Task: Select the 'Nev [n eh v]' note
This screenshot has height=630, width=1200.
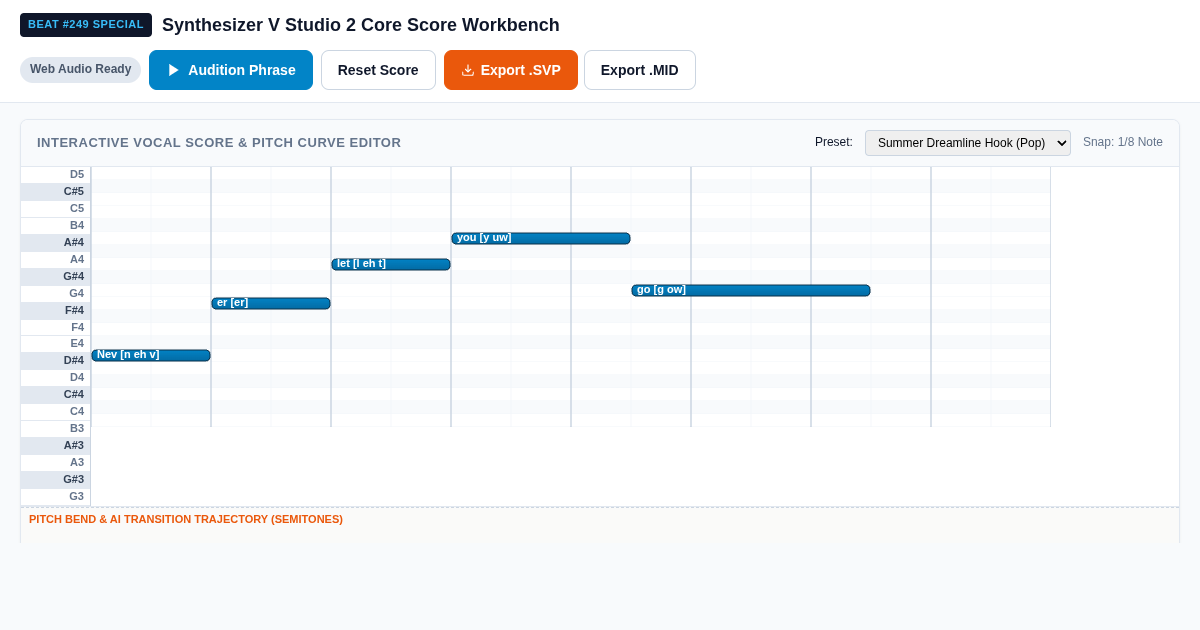Action: (151, 355)
